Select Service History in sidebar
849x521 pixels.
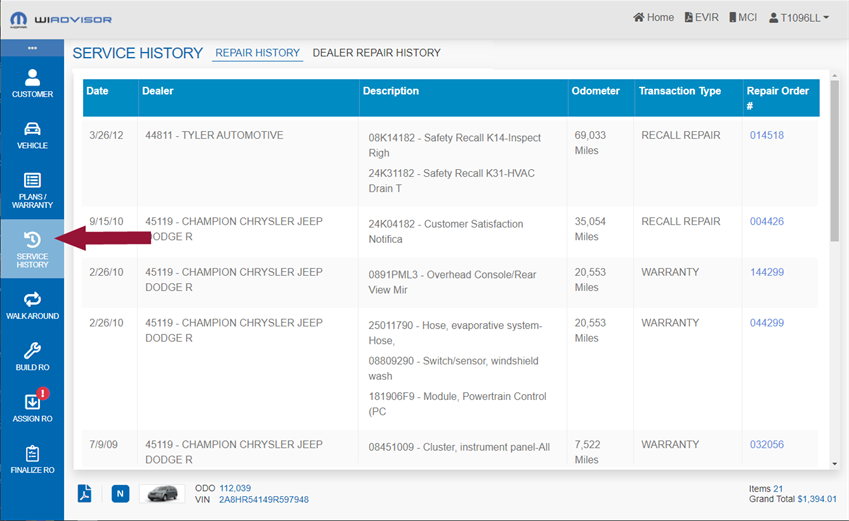[32, 249]
